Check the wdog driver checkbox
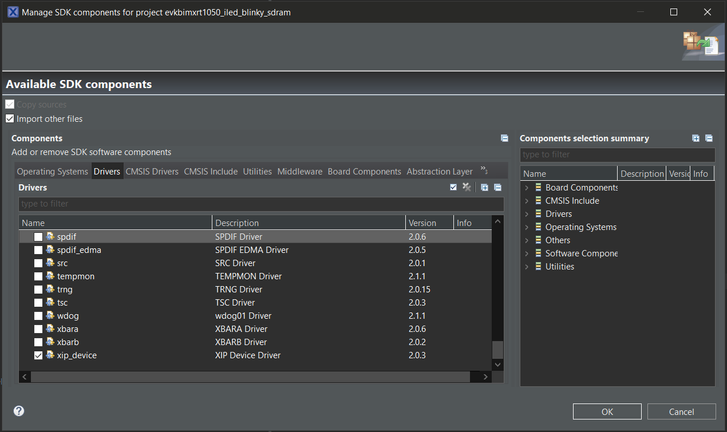Image resolution: width=727 pixels, height=432 pixels. pyautogui.click(x=38, y=316)
